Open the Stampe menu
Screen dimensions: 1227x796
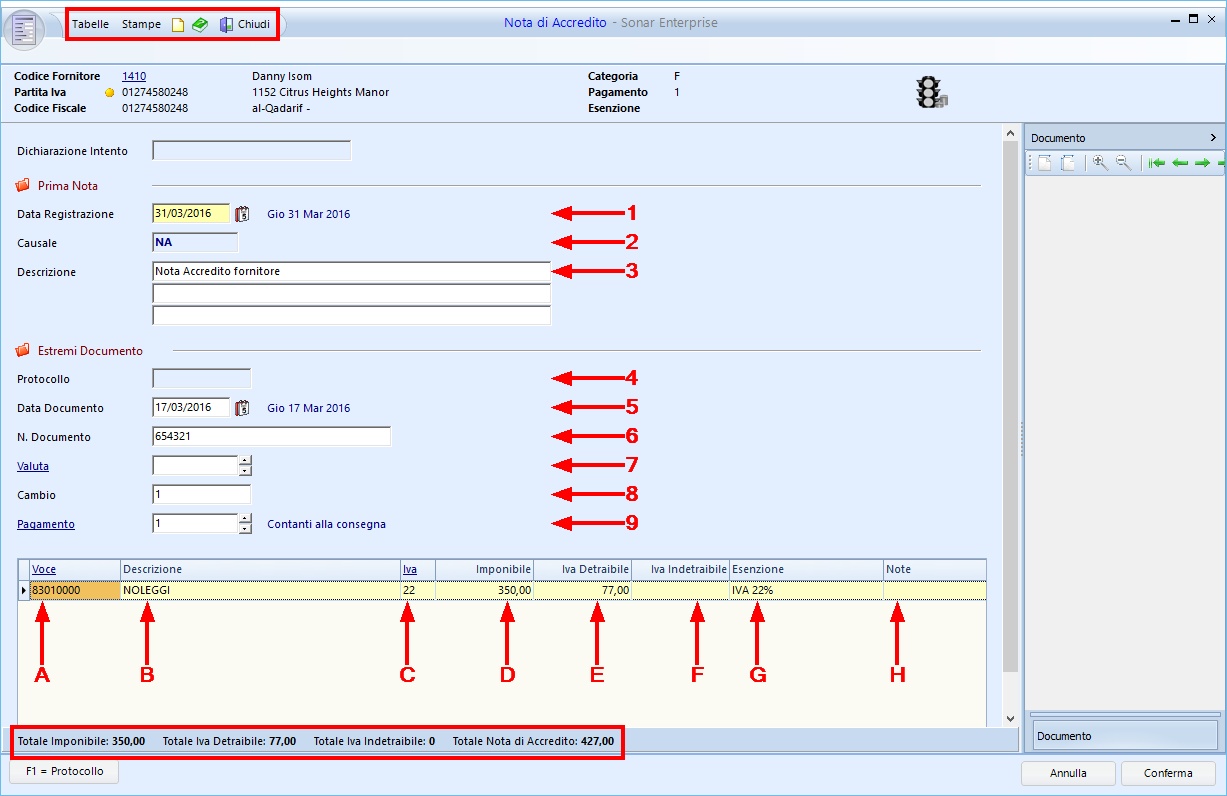tap(141, 24)
